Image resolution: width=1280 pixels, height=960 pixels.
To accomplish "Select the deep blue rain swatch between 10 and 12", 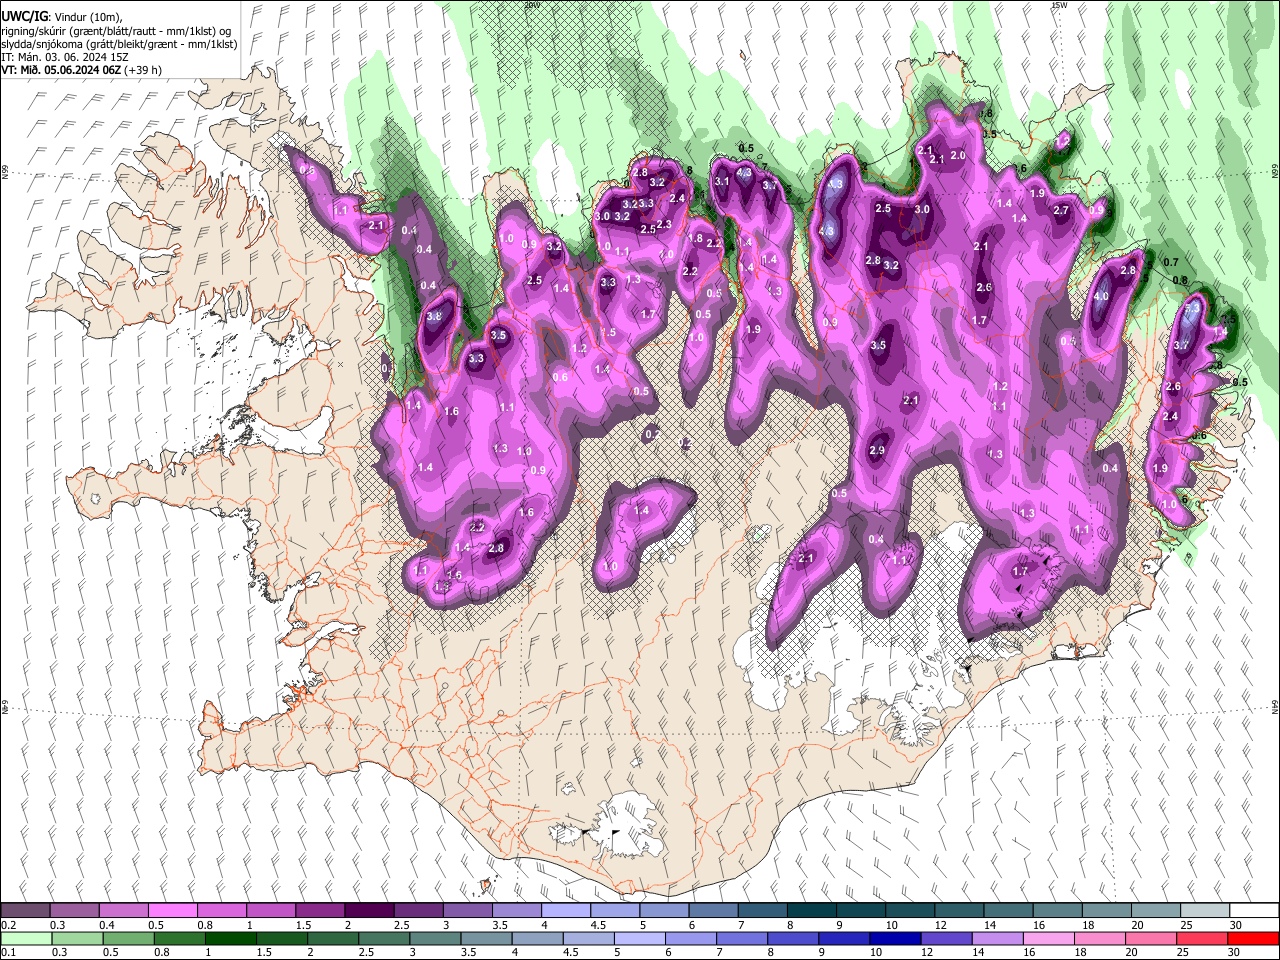I will [x=893, y=939].
